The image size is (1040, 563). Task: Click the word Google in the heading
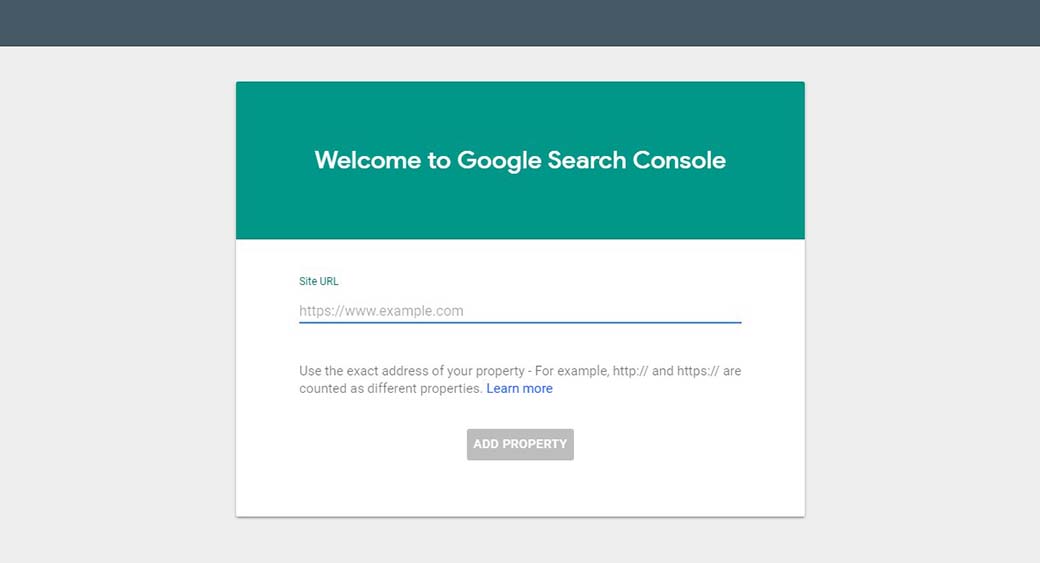pos(500,160)
